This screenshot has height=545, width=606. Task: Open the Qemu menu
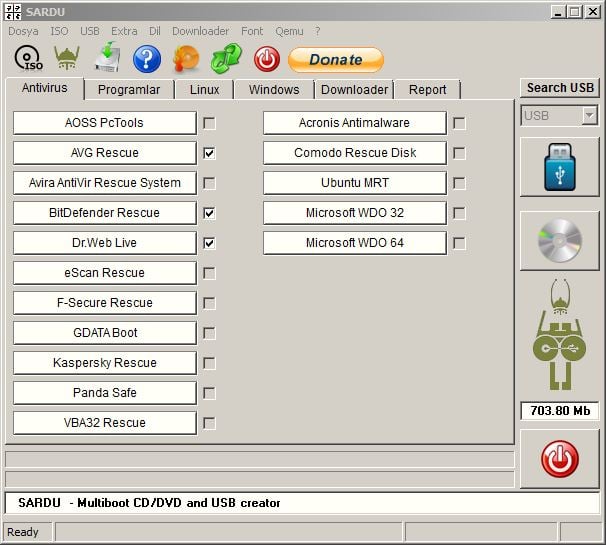coord(289,31)
